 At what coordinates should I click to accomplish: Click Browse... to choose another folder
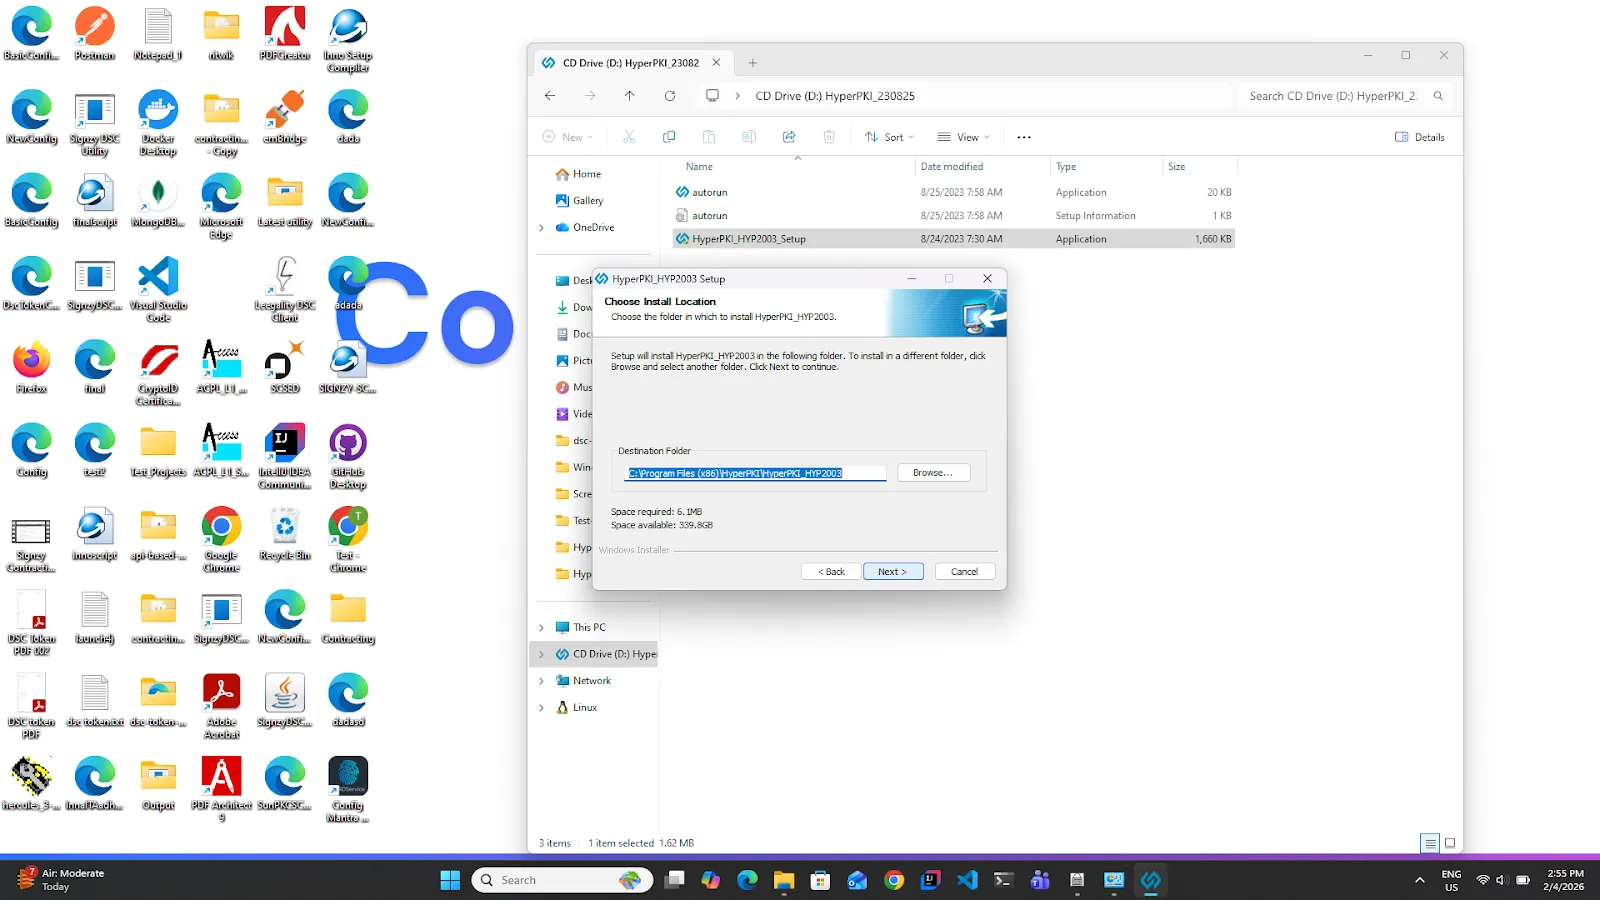click(x=933, y=473)
